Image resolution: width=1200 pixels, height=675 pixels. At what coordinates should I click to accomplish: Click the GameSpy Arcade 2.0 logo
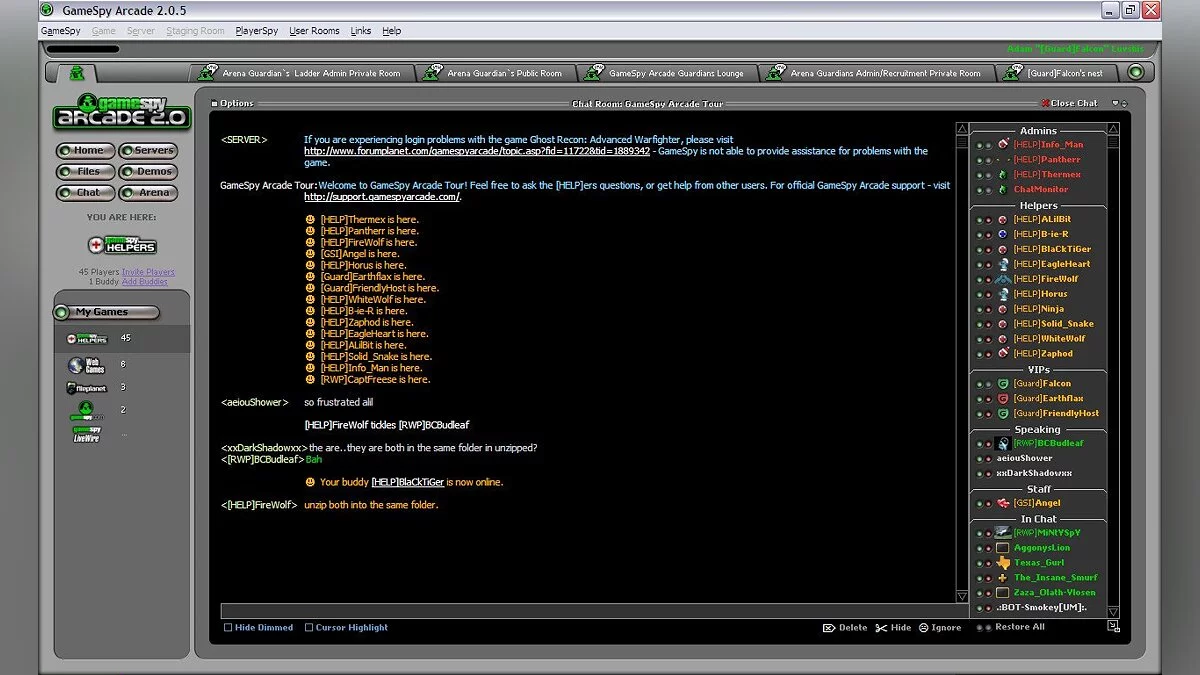122,111
